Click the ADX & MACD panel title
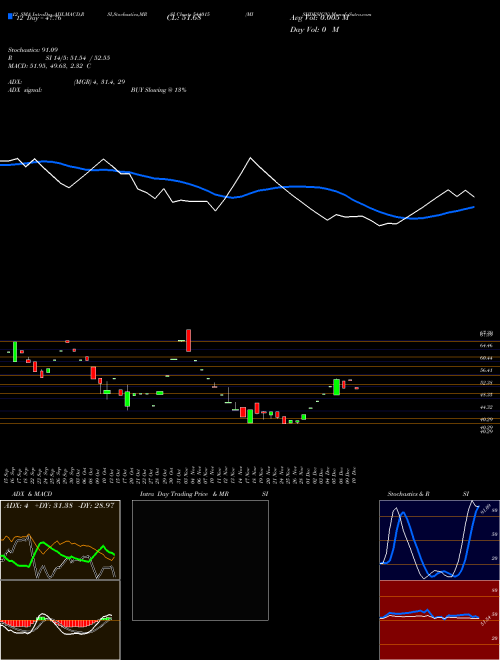This screenshot has width=500, height=660. pyautogui.click(x=32, y=494)
